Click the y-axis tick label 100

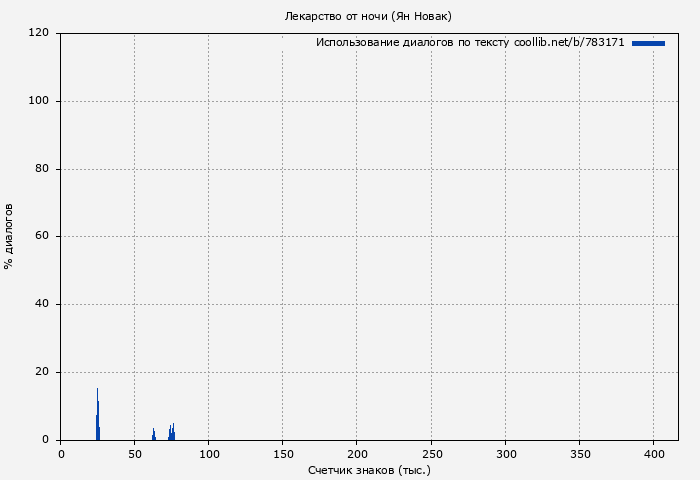tap(40, 101)
